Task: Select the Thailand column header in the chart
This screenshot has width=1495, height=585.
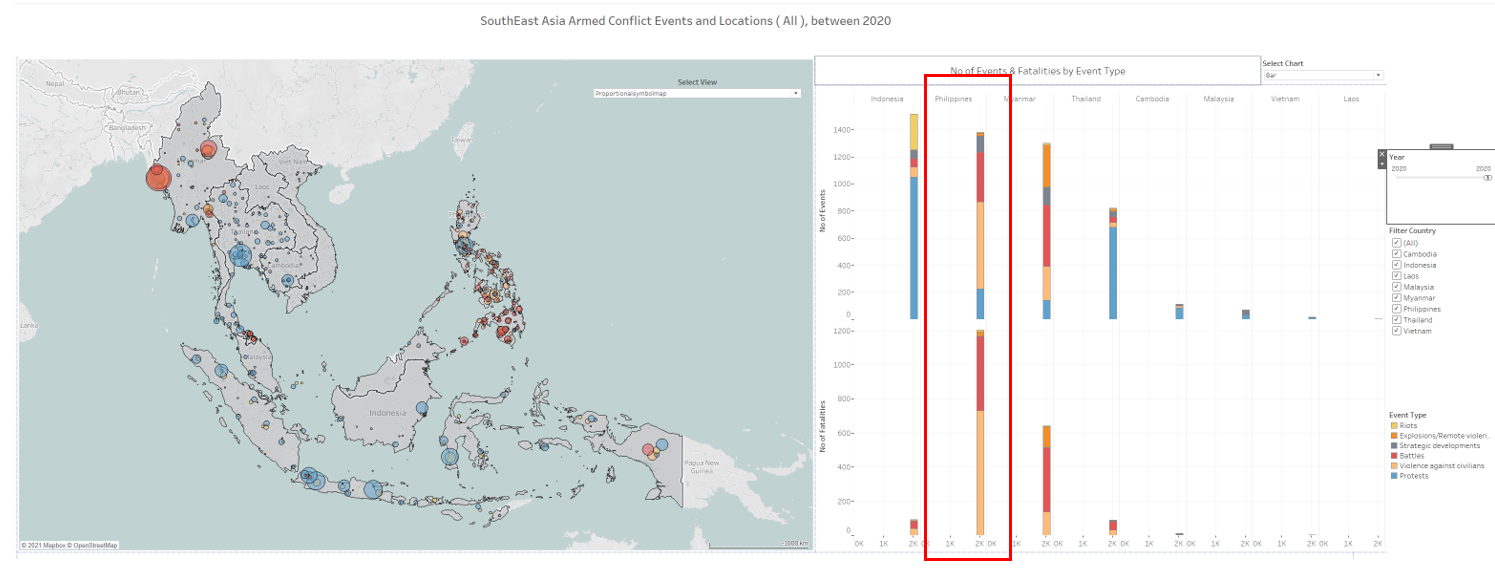Action: click(1086, 99)
